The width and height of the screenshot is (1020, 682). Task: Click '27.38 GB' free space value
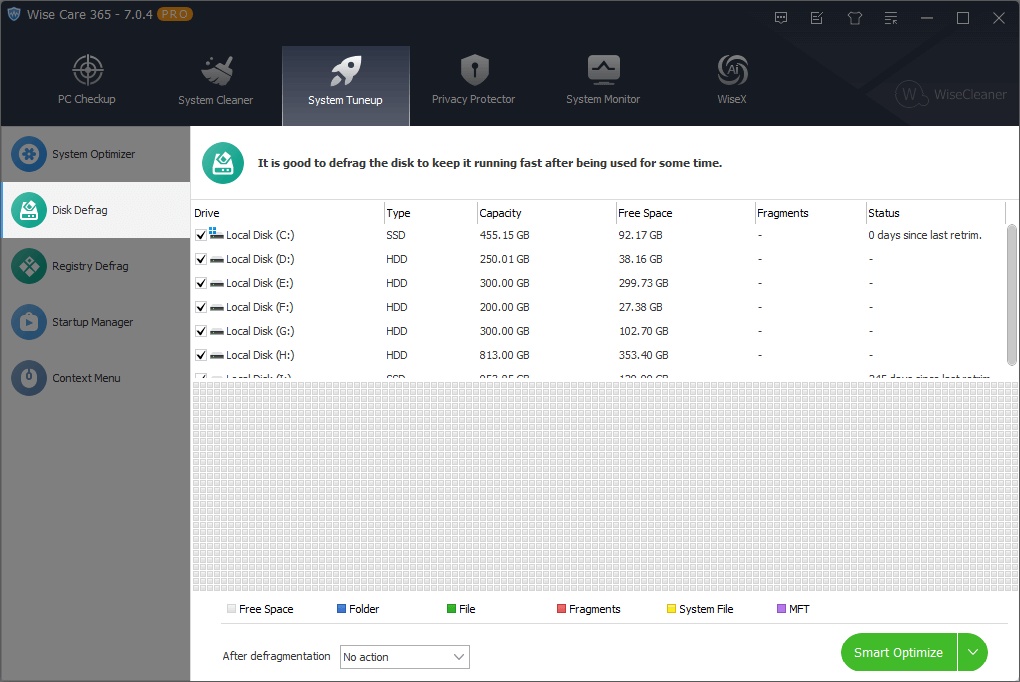641,307
